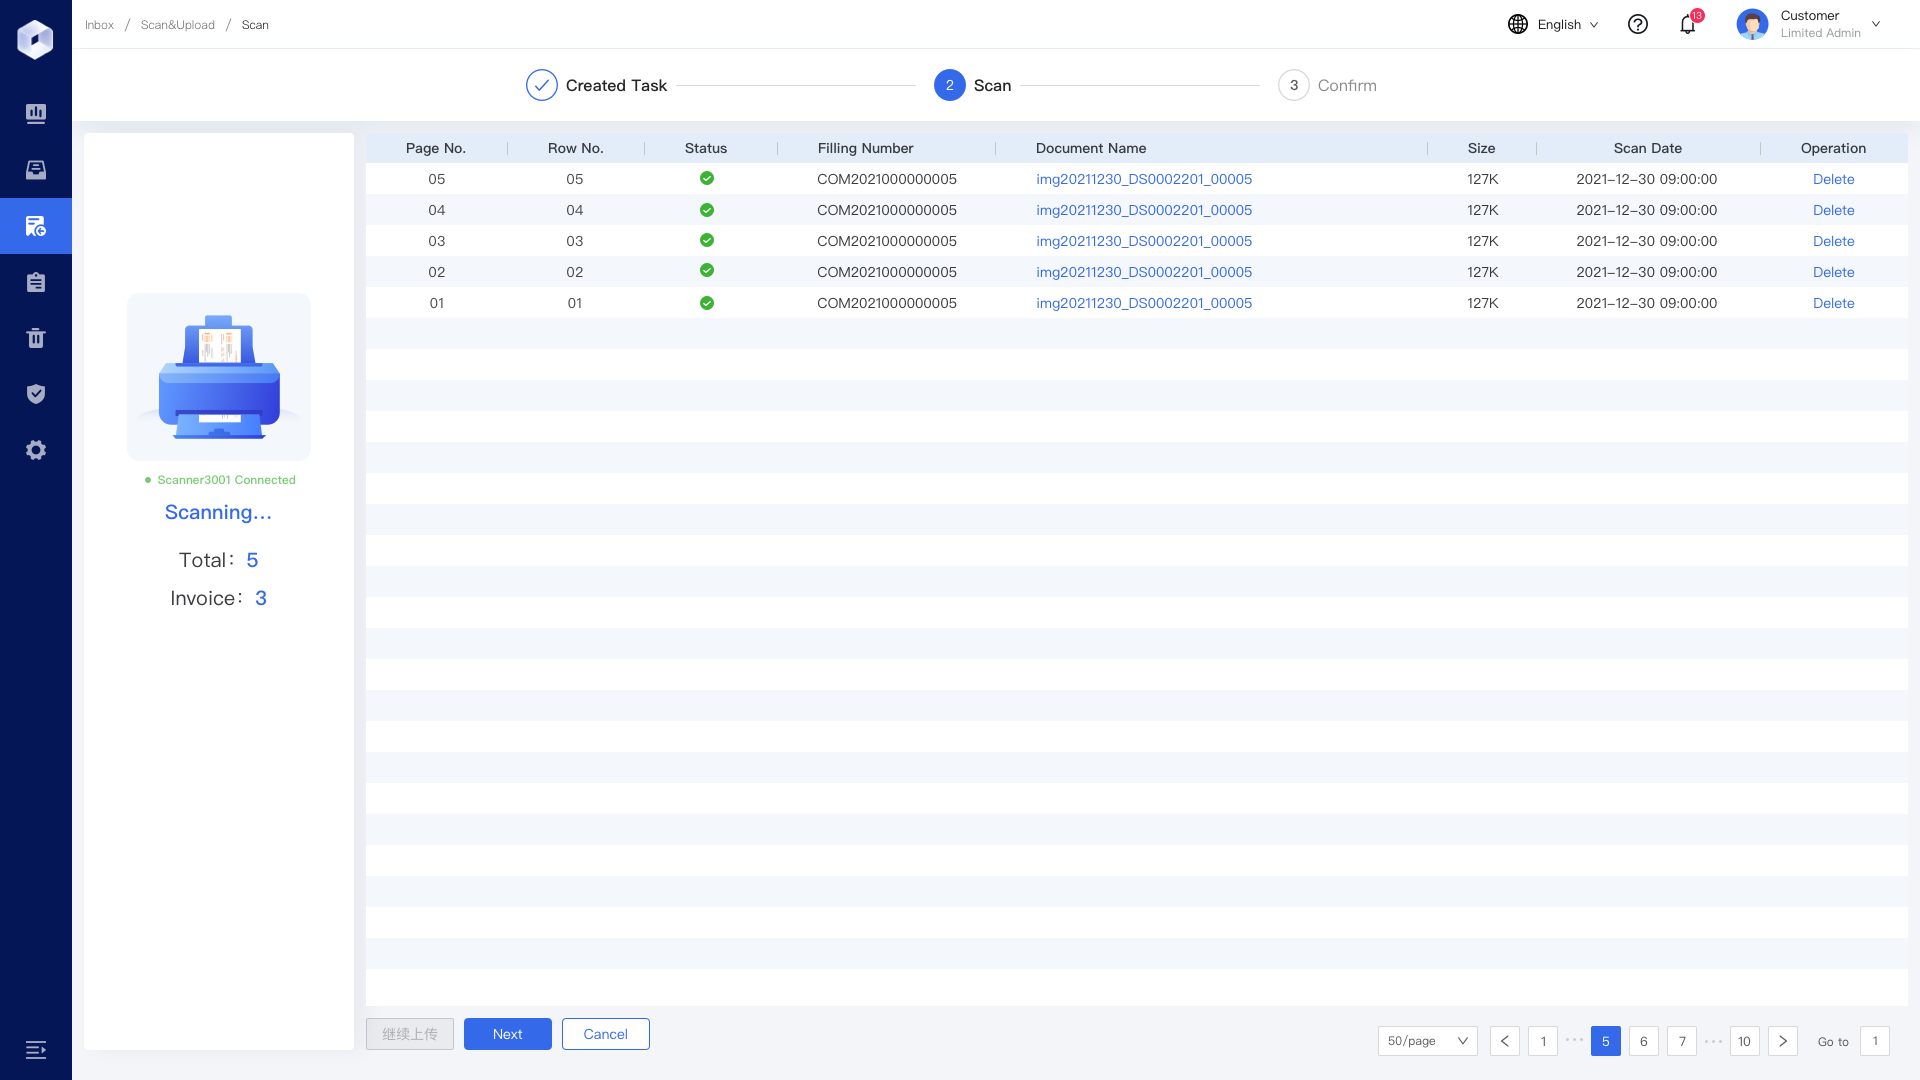Open the settings gear sidebar icon
Image resolution: width=1920 pixels, height=1080 pixels.
point(36,450)
